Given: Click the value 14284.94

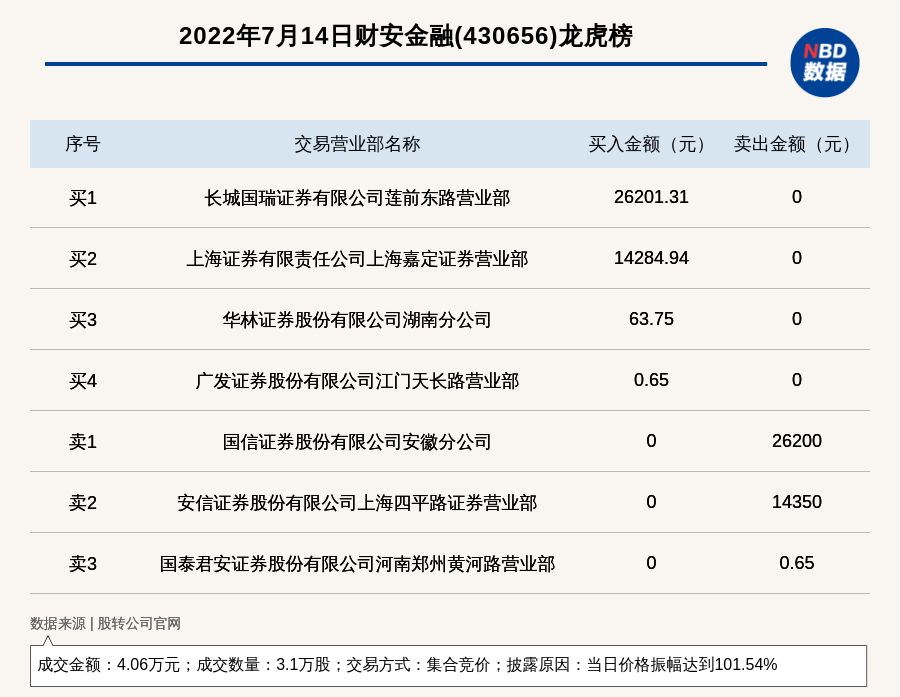Looking at the screenshot, I should [x=651, y=258].
